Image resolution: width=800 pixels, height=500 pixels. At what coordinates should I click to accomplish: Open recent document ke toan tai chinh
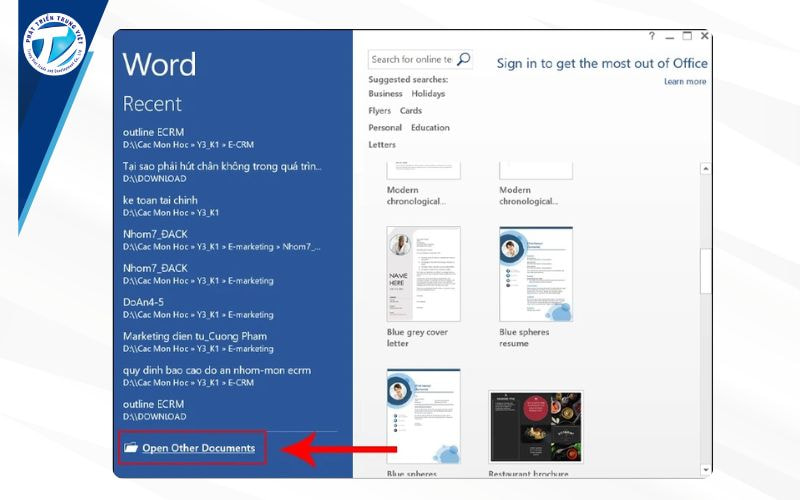click(x=160, y=200)
